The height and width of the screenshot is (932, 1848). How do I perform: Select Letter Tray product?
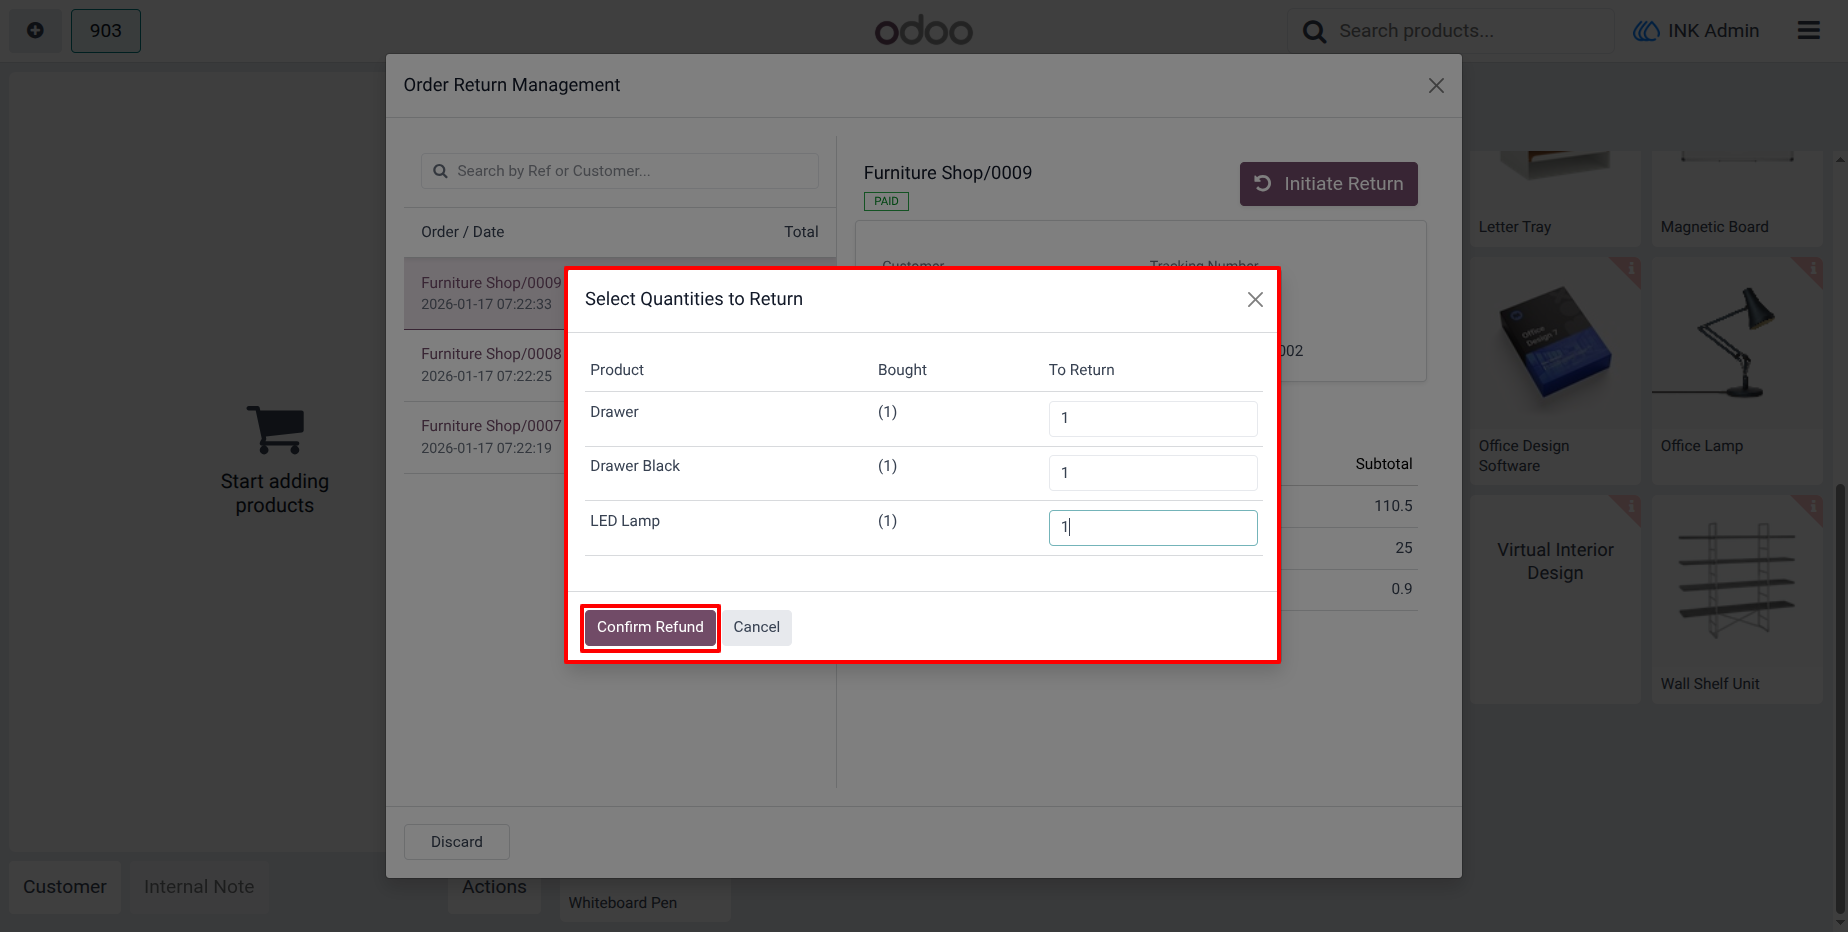(x=1555, y=198)
